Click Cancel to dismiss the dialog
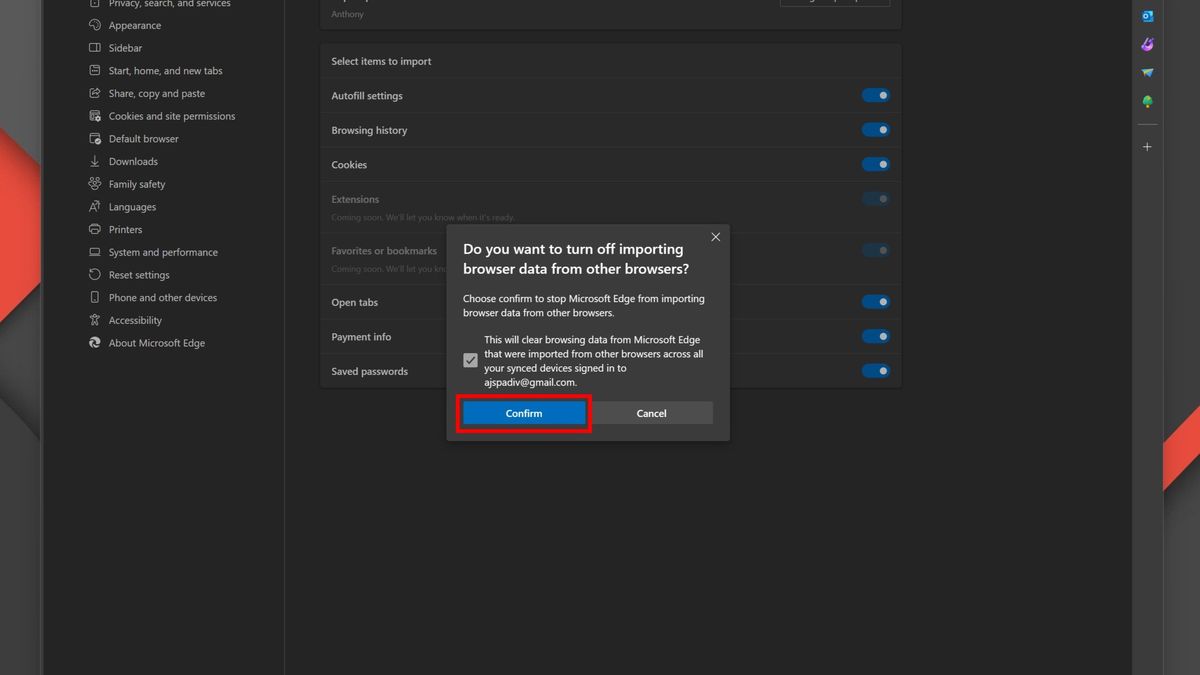 pos(651,412)
